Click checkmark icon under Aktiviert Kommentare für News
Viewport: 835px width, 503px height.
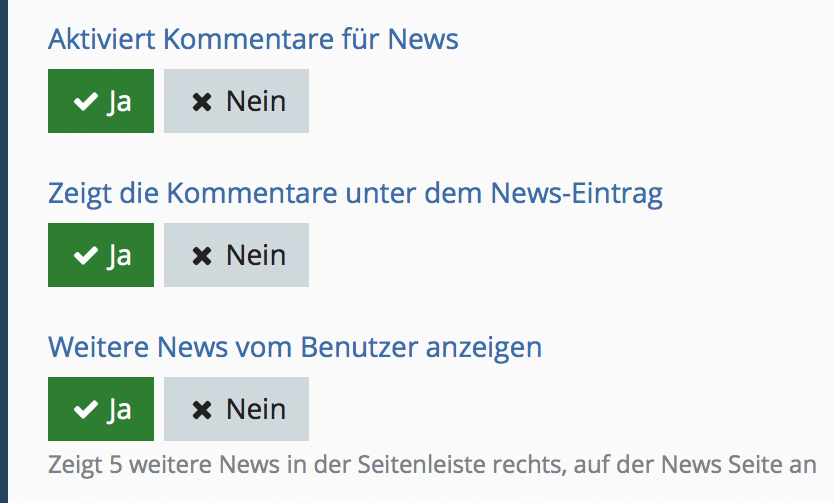[x=86, y=102]
